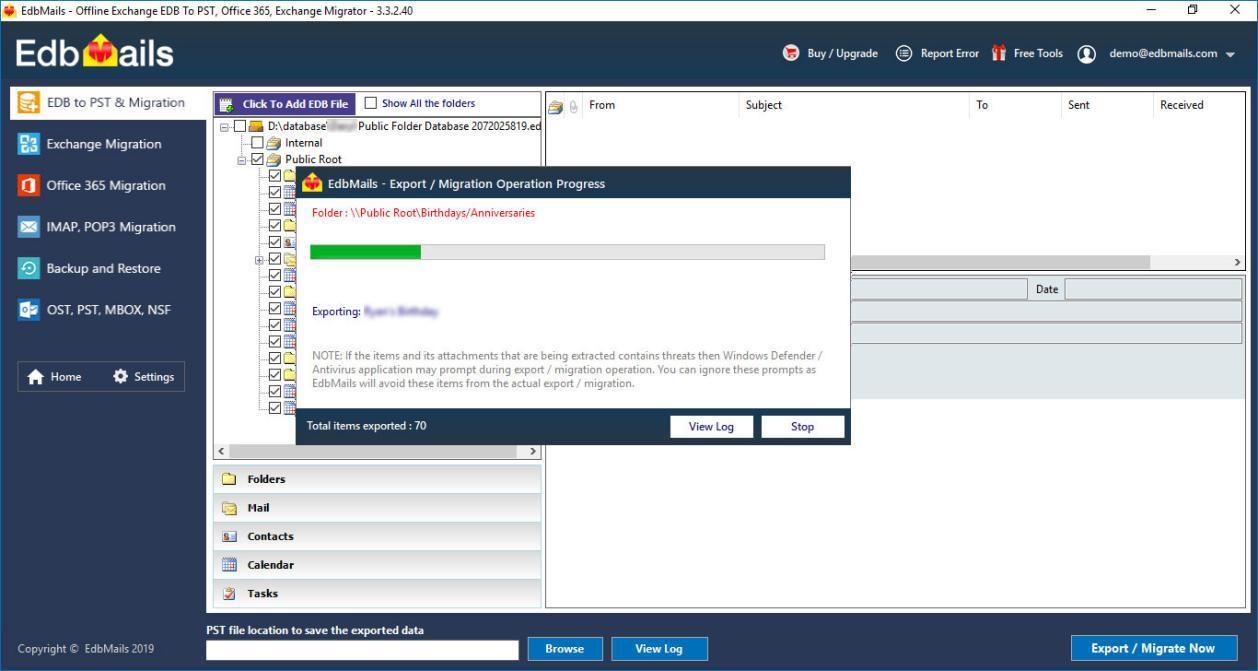Click the Mail panel envelope icon
1258x671 pixels.
229,508
